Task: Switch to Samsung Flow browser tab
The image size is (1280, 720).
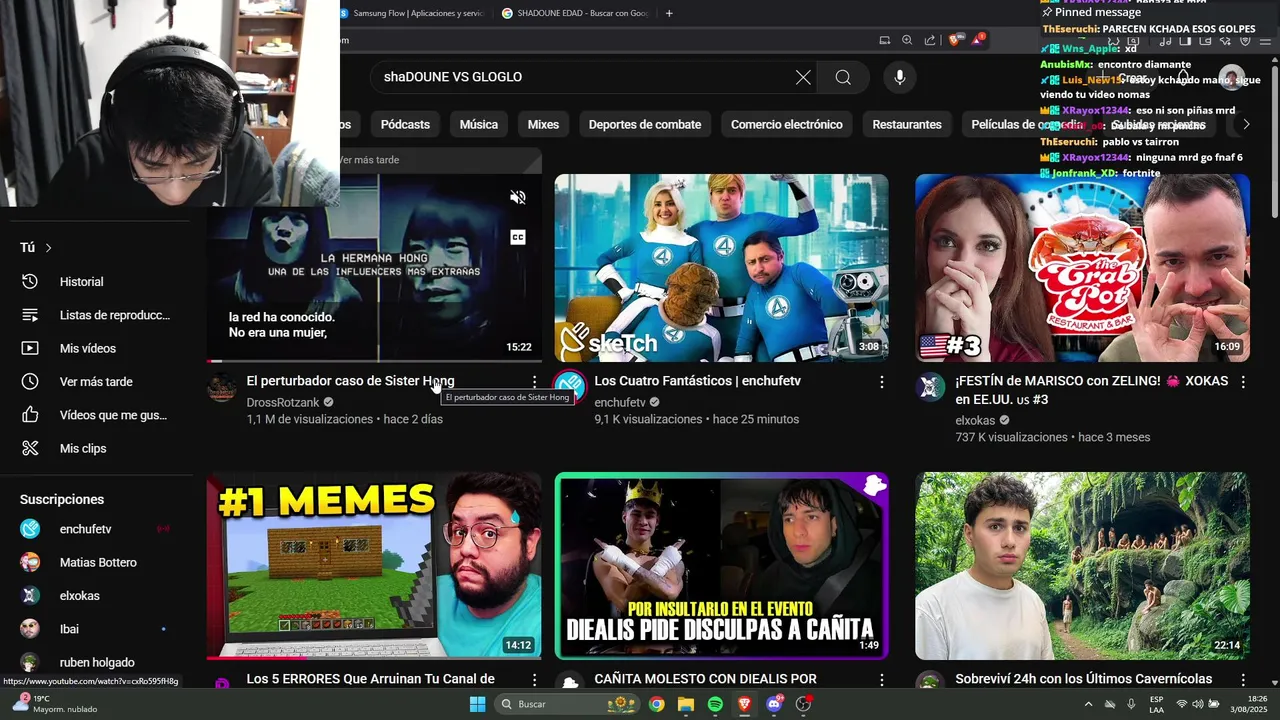Action: [x=412, y=13]
